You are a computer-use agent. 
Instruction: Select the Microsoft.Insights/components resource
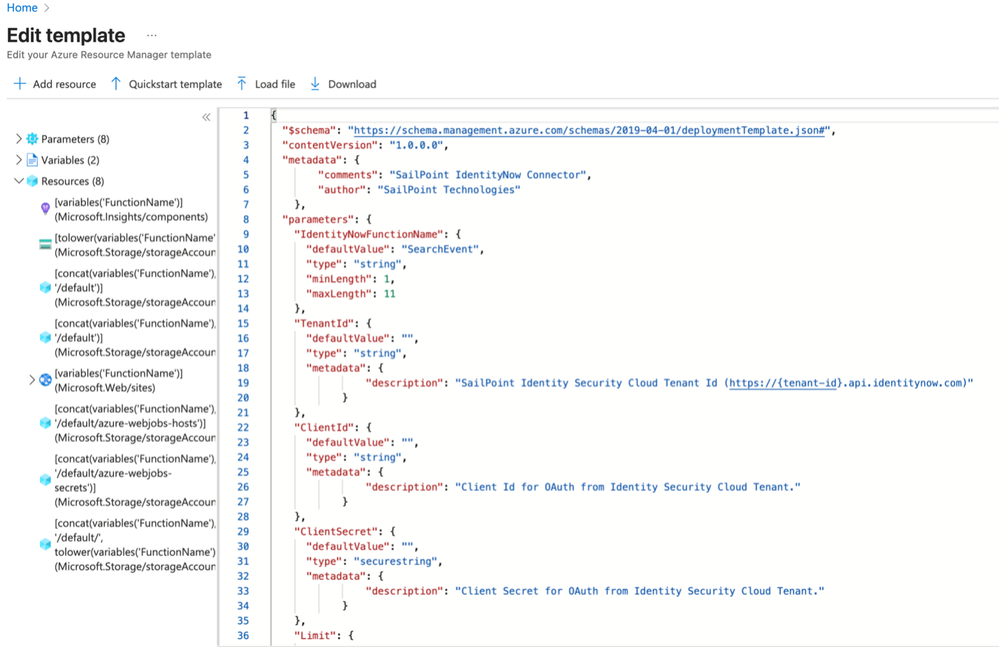point(131,210)
